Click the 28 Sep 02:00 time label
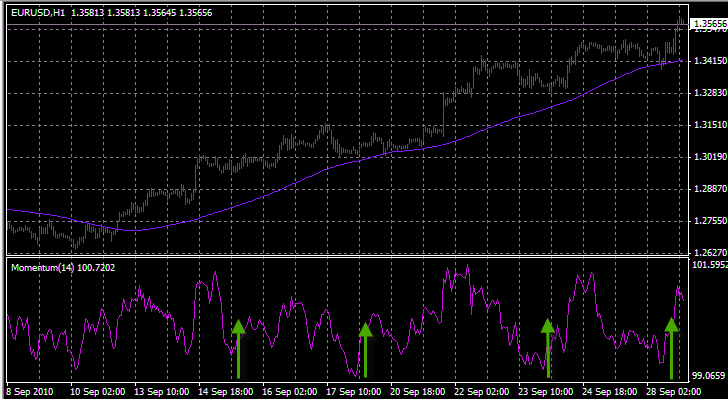This screenshot has height=399, width=728. pos(674,391)
